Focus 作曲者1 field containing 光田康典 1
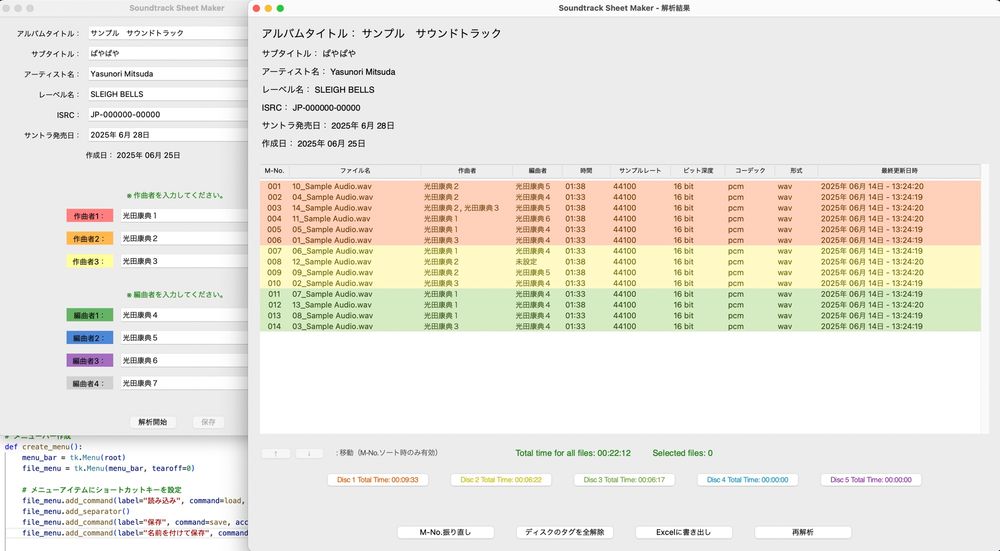The image size is (1000, 551). [x=184, y=216]
